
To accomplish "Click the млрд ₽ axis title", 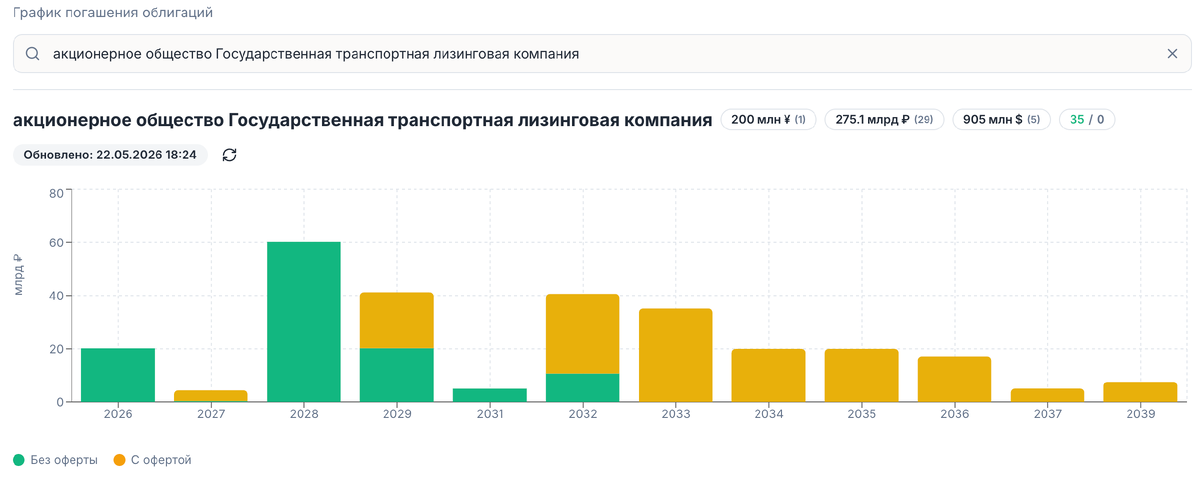I will tap(20, 277).
